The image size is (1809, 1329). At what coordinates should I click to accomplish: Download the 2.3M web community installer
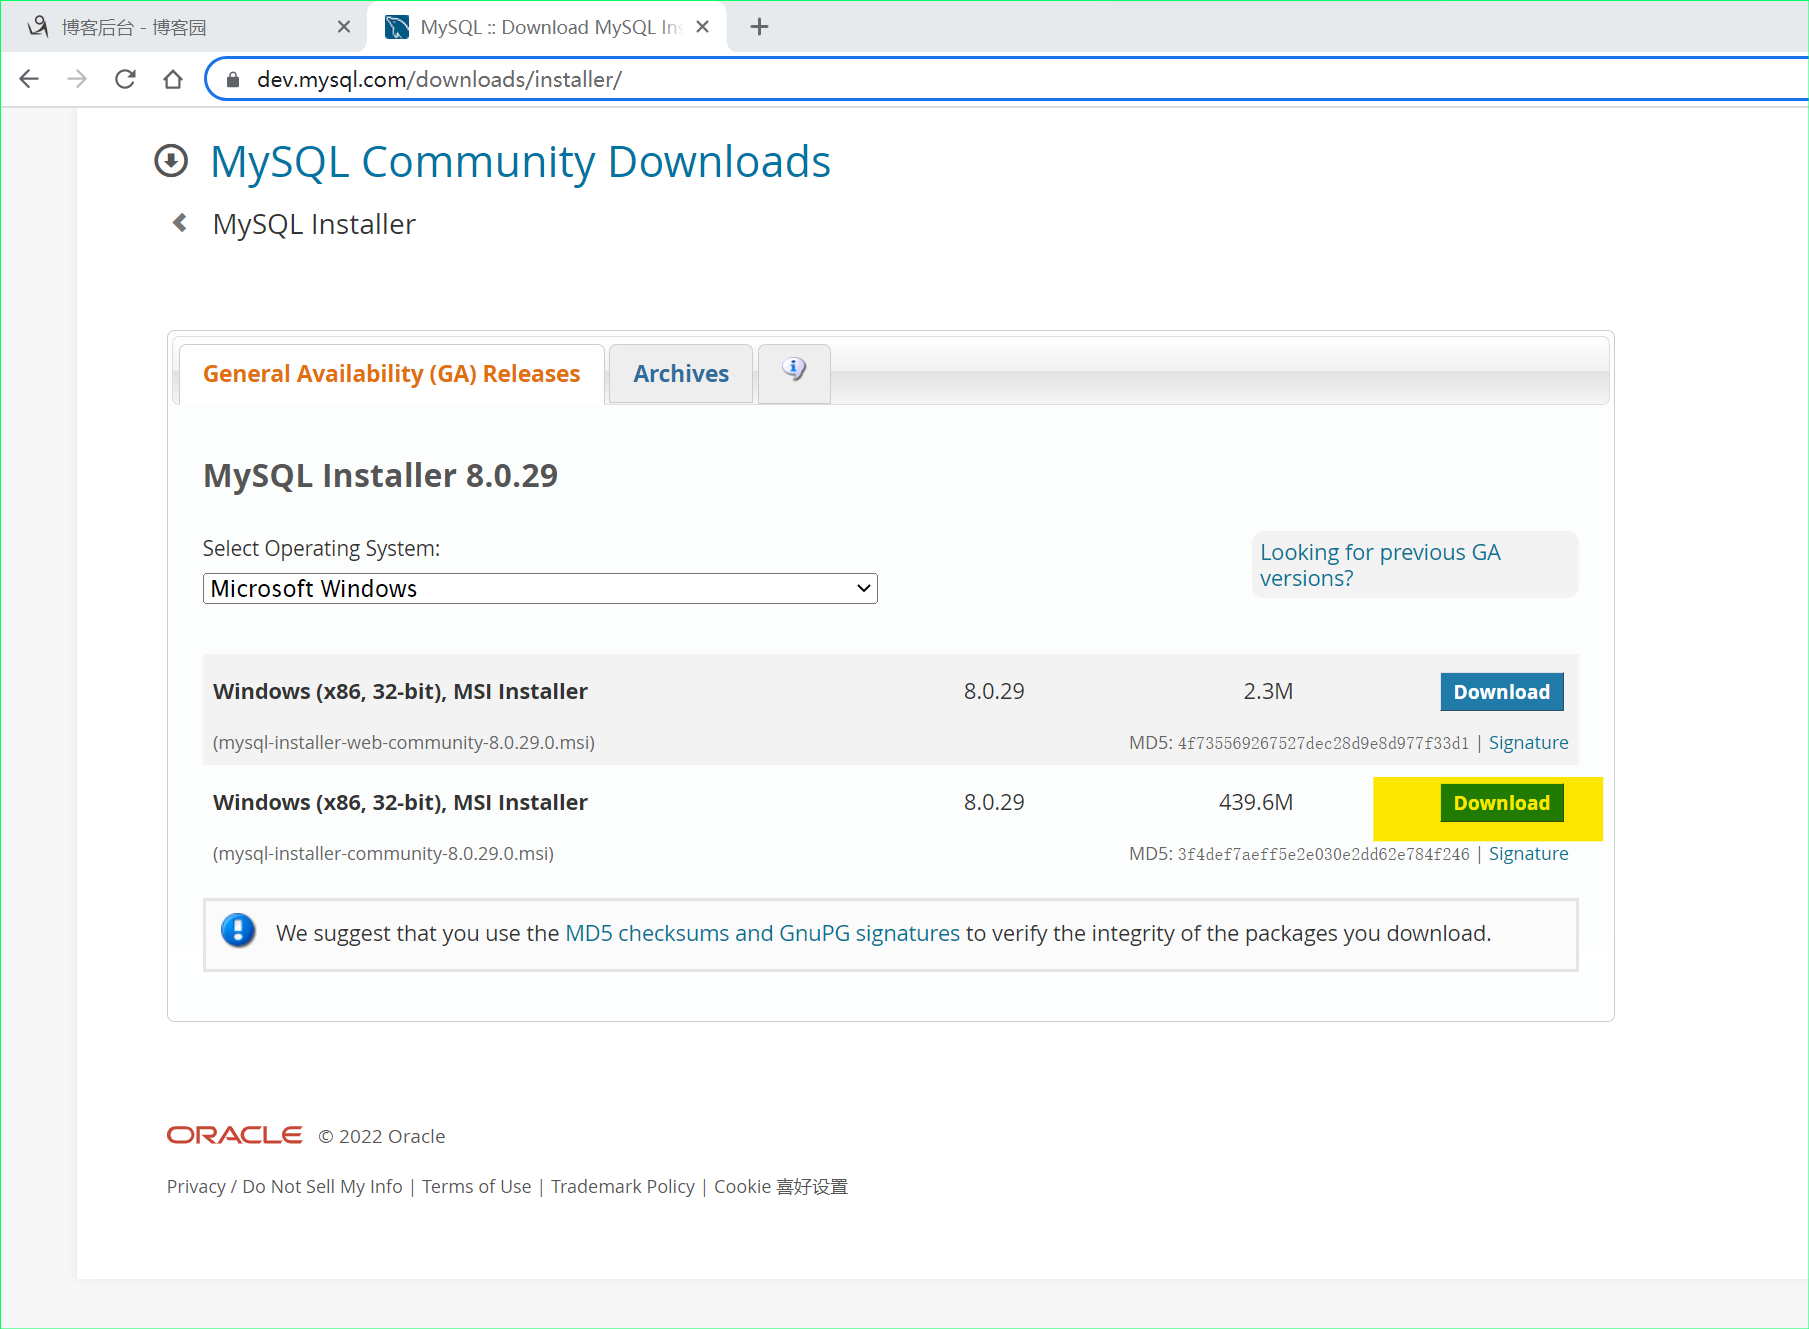[x=1501, y=692]
